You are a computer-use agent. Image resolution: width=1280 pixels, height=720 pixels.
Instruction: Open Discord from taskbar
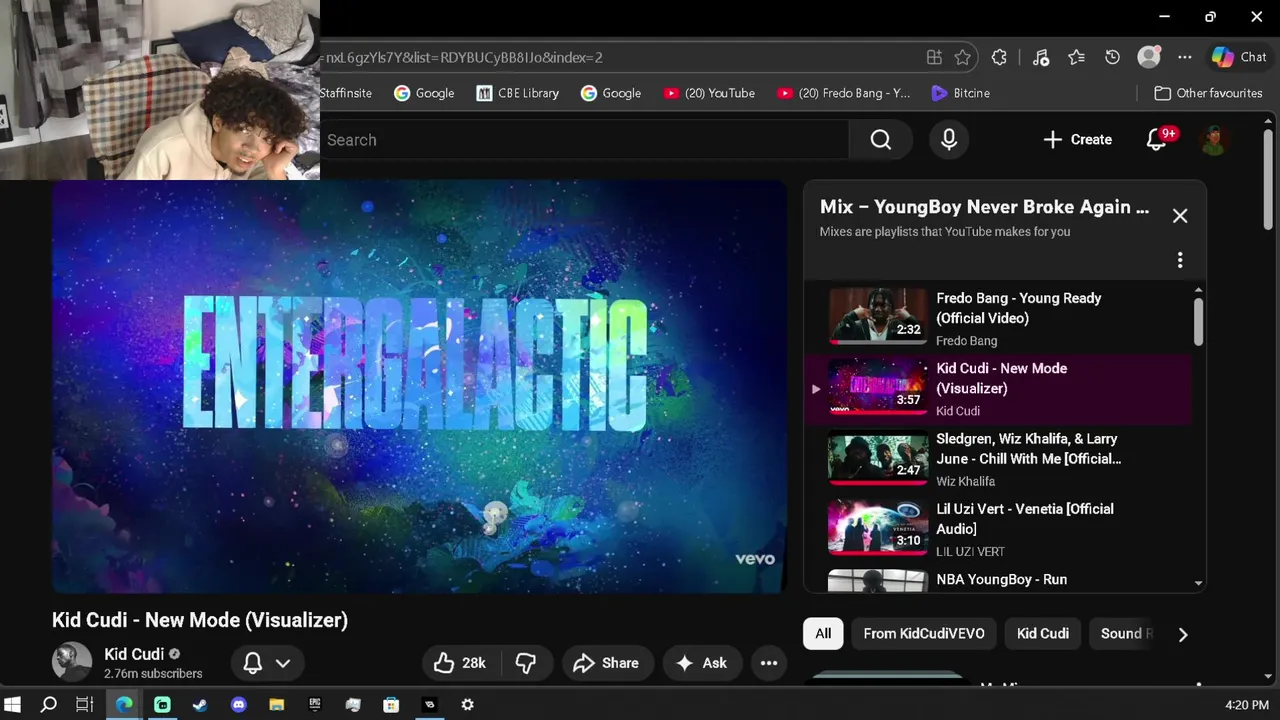(239, 705)
